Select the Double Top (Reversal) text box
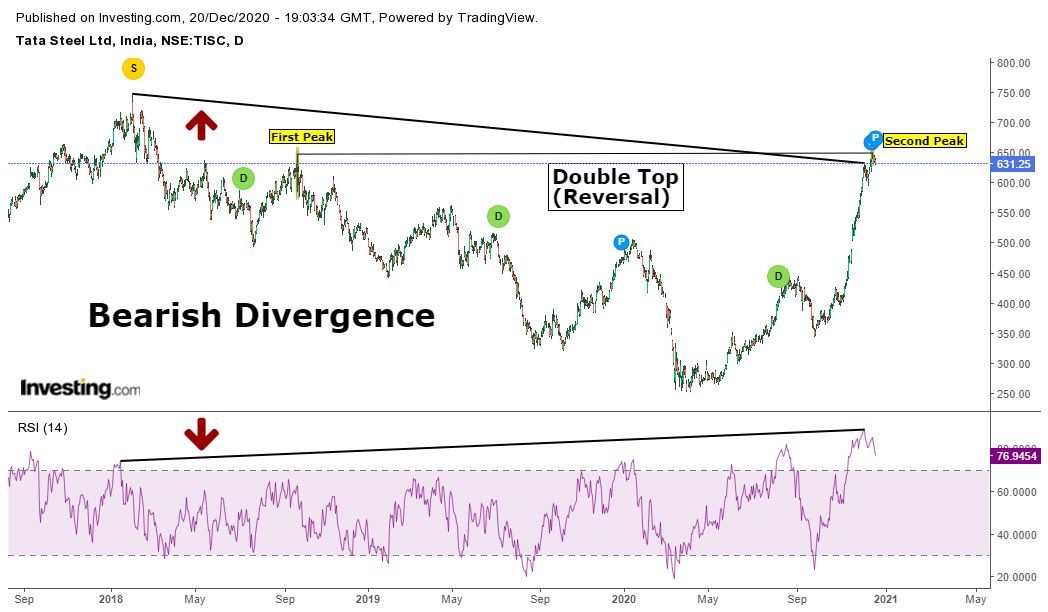 (x=616, y=186)
